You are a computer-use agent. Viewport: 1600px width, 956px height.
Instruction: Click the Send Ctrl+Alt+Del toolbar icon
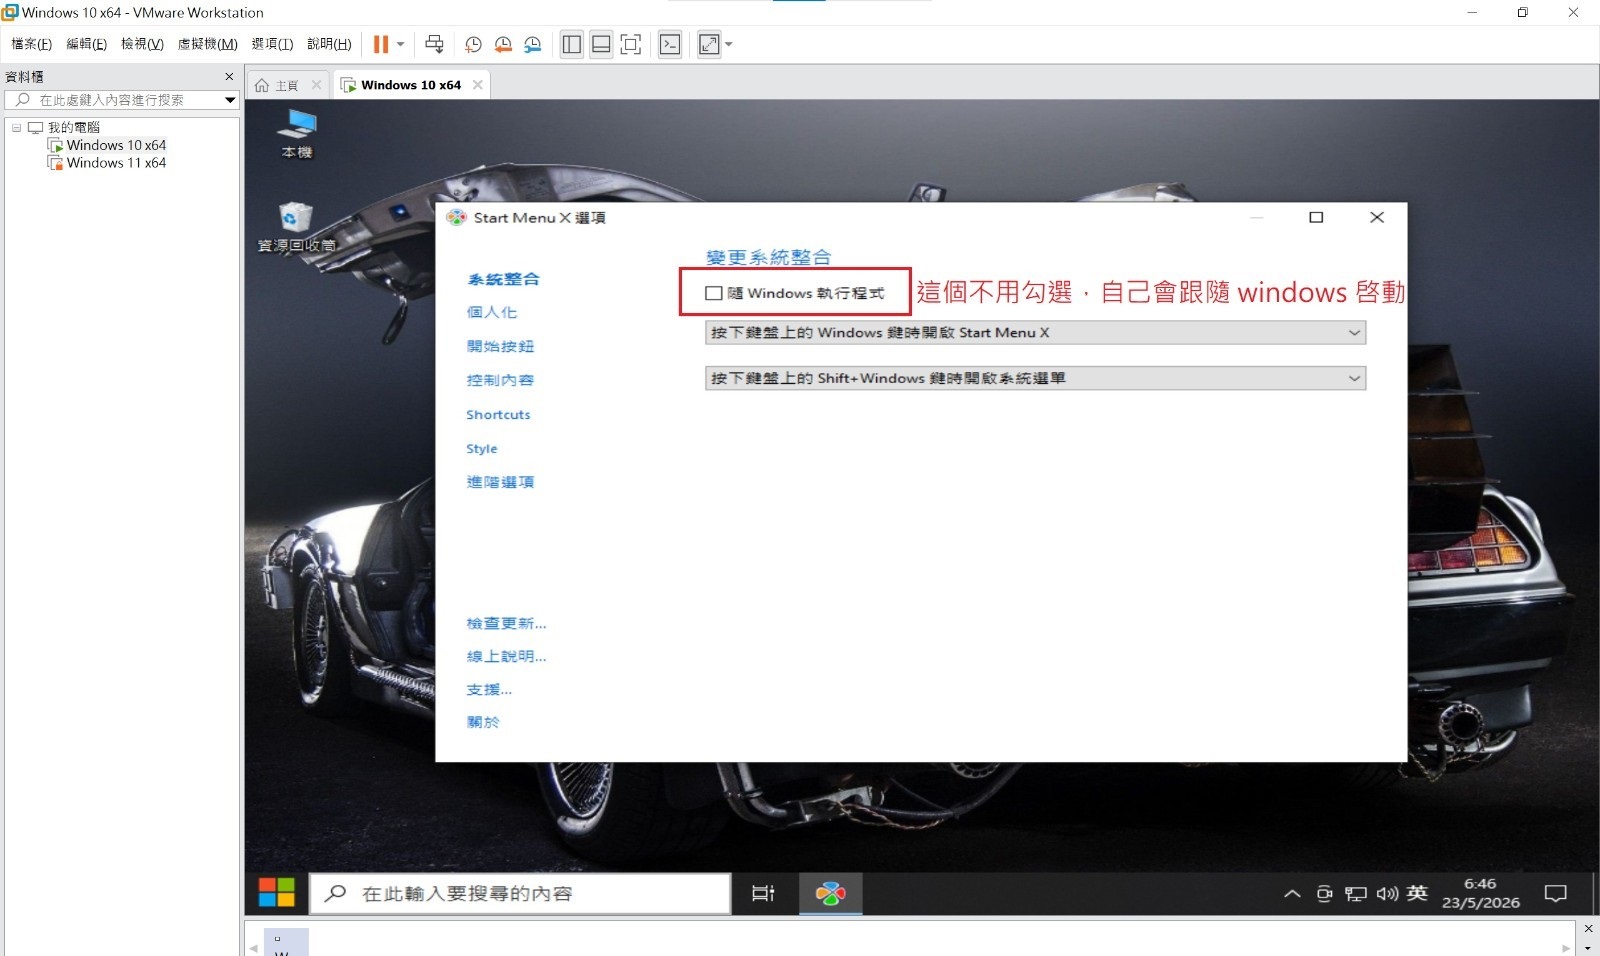tap(434, 44)
